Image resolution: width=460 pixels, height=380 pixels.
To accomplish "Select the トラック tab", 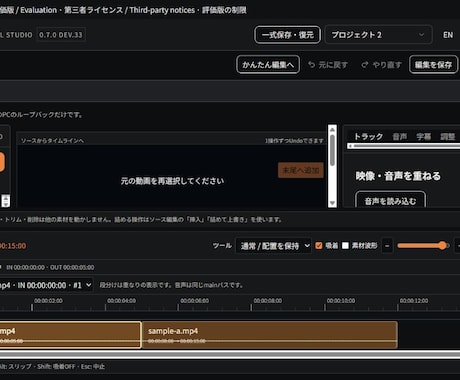I will coord(368,136).
